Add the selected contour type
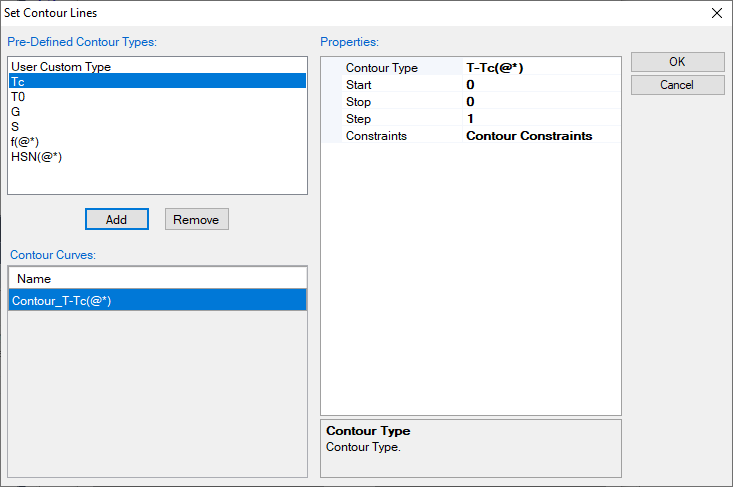This screenshot has height=487, width=733. [116, 219]
